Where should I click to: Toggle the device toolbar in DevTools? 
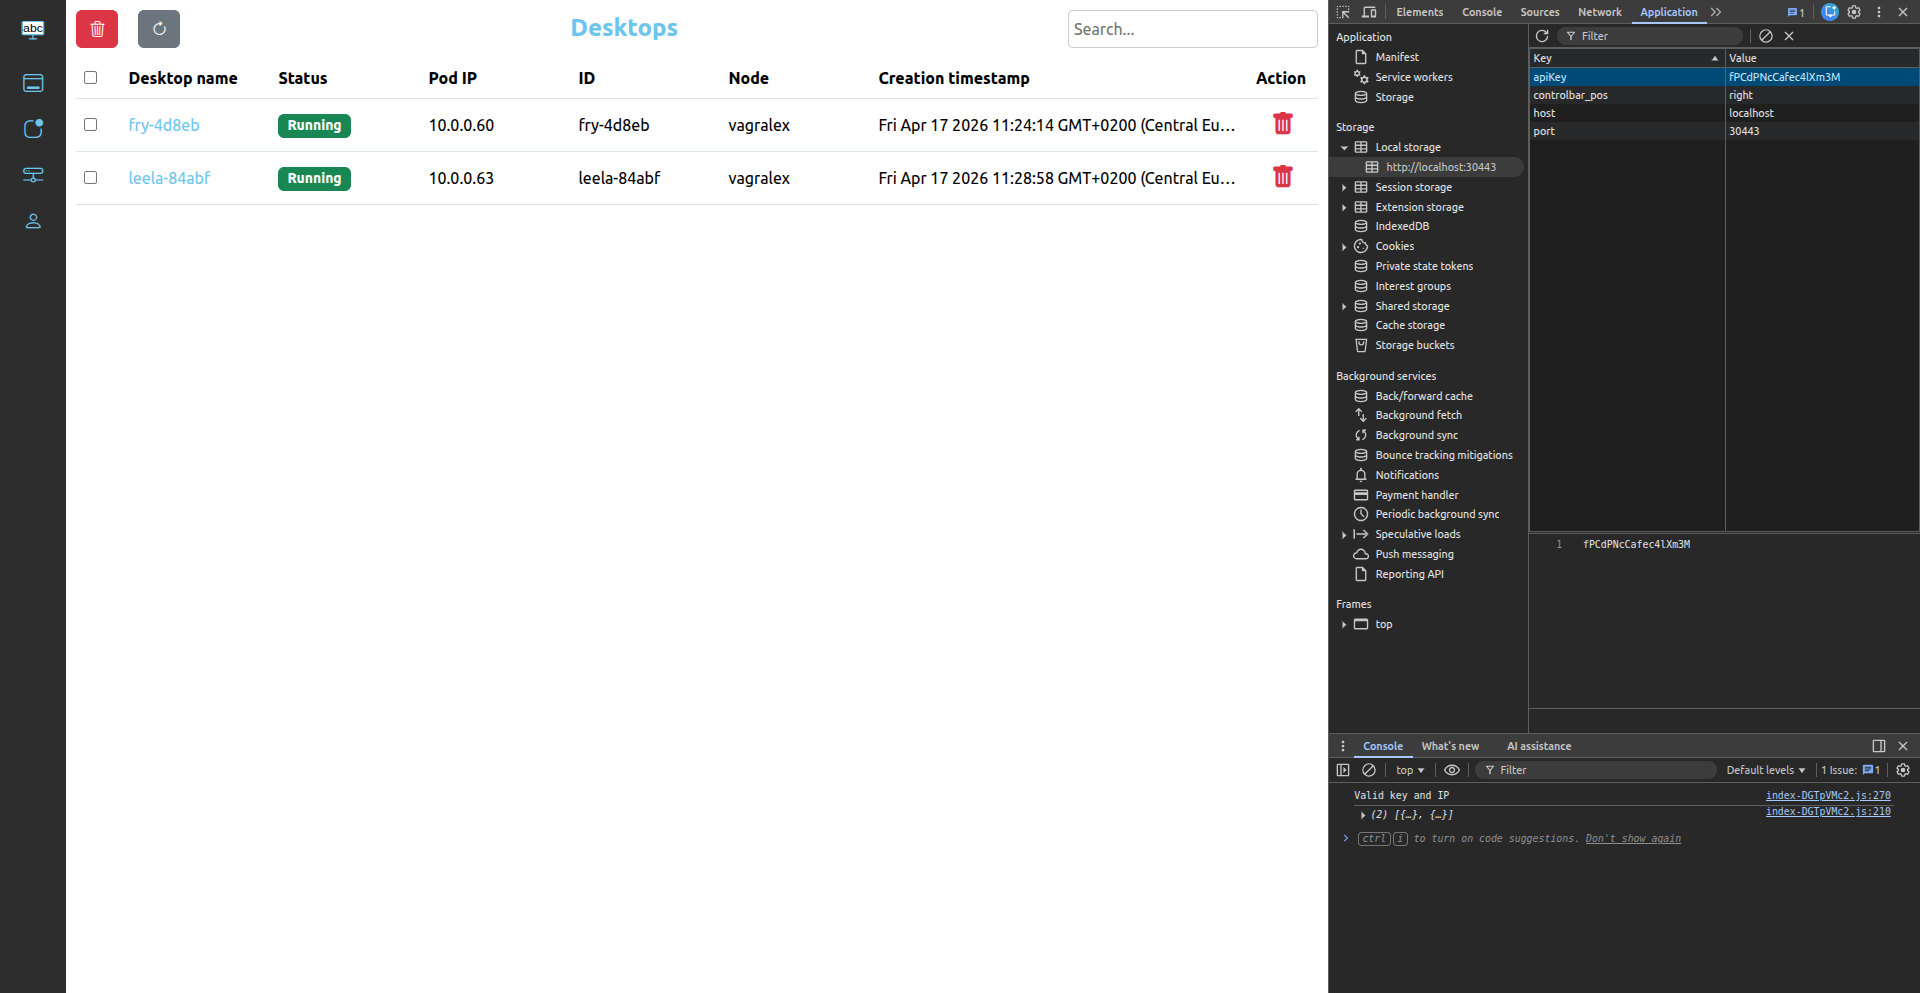[1369, 12]
